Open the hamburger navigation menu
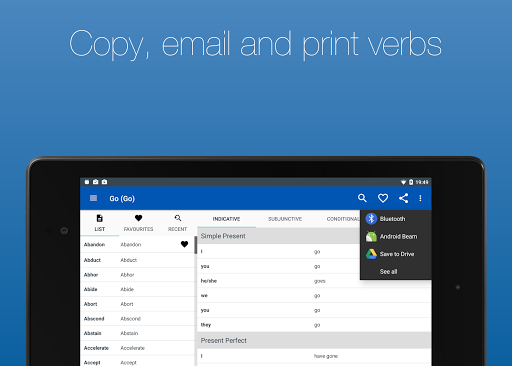512x366 pixels. coord(93,198)
